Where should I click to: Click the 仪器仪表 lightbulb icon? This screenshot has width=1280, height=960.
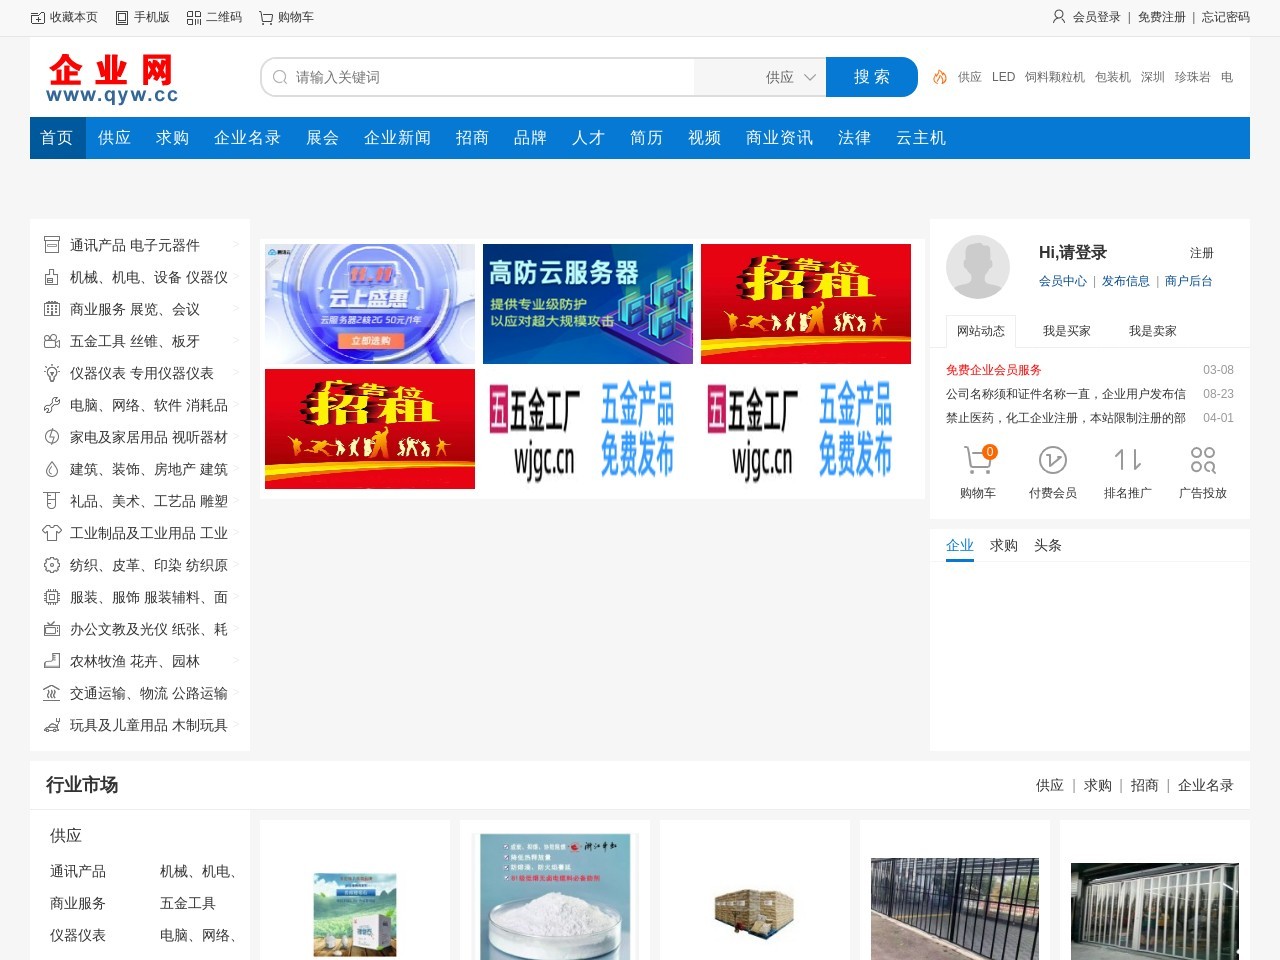point(52,373)
